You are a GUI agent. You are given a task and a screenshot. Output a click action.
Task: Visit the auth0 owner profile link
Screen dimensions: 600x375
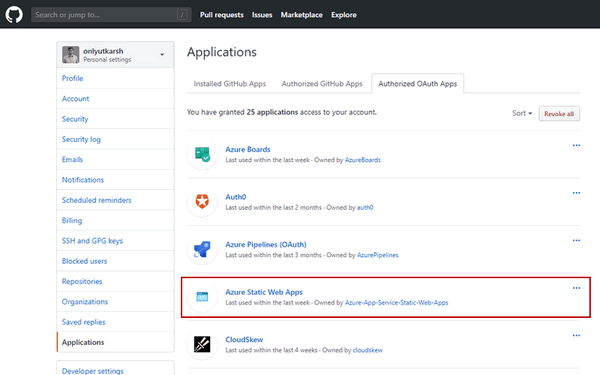365,207
